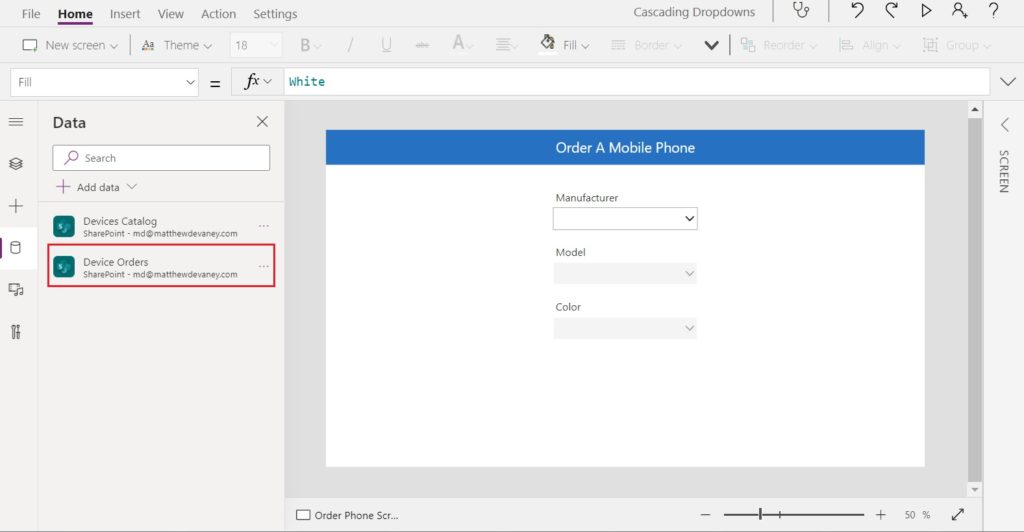Open the Settings menu

point(275,14)
